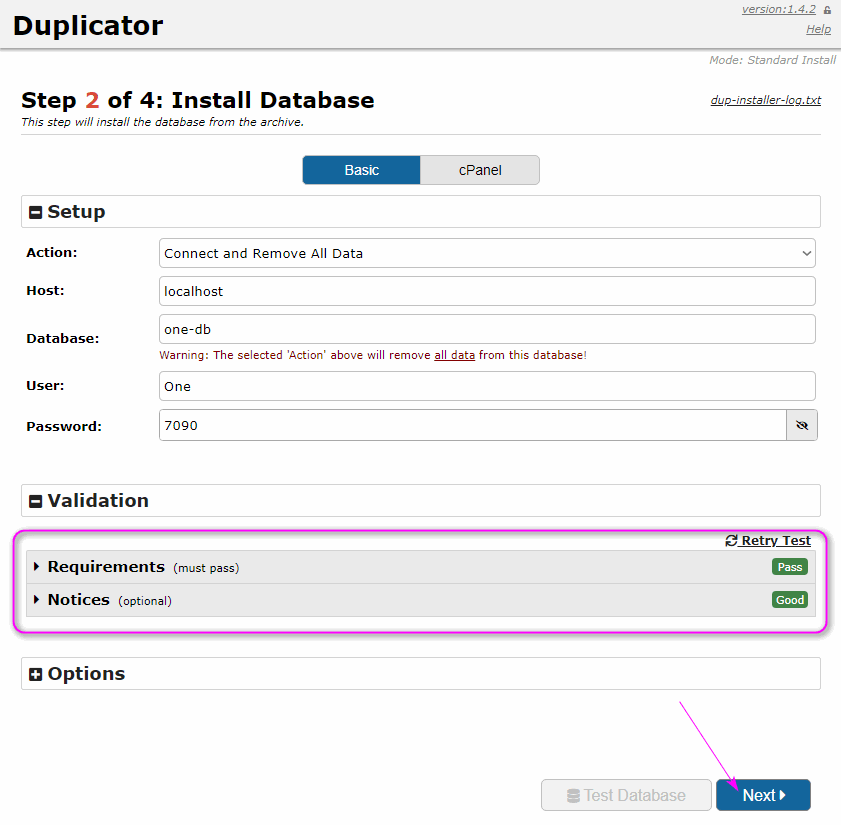Collapse the Setup section minus icon
Screen dimensions: 841x825
click(x=35, y=212)
